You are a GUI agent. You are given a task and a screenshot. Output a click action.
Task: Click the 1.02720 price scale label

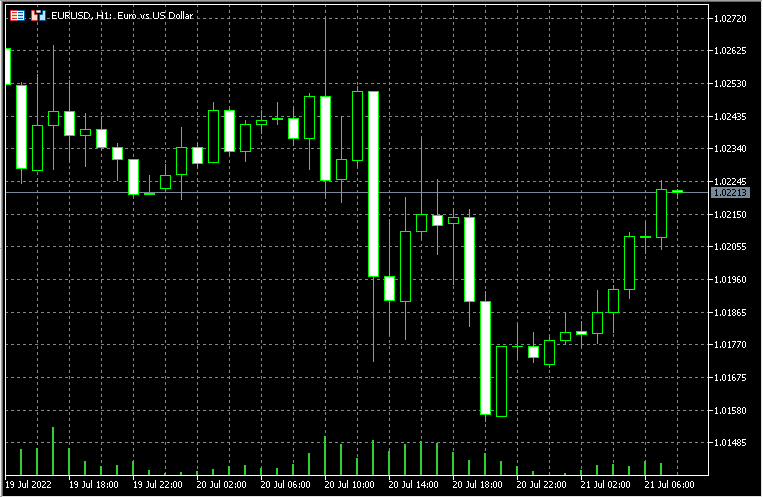point(730,18)
